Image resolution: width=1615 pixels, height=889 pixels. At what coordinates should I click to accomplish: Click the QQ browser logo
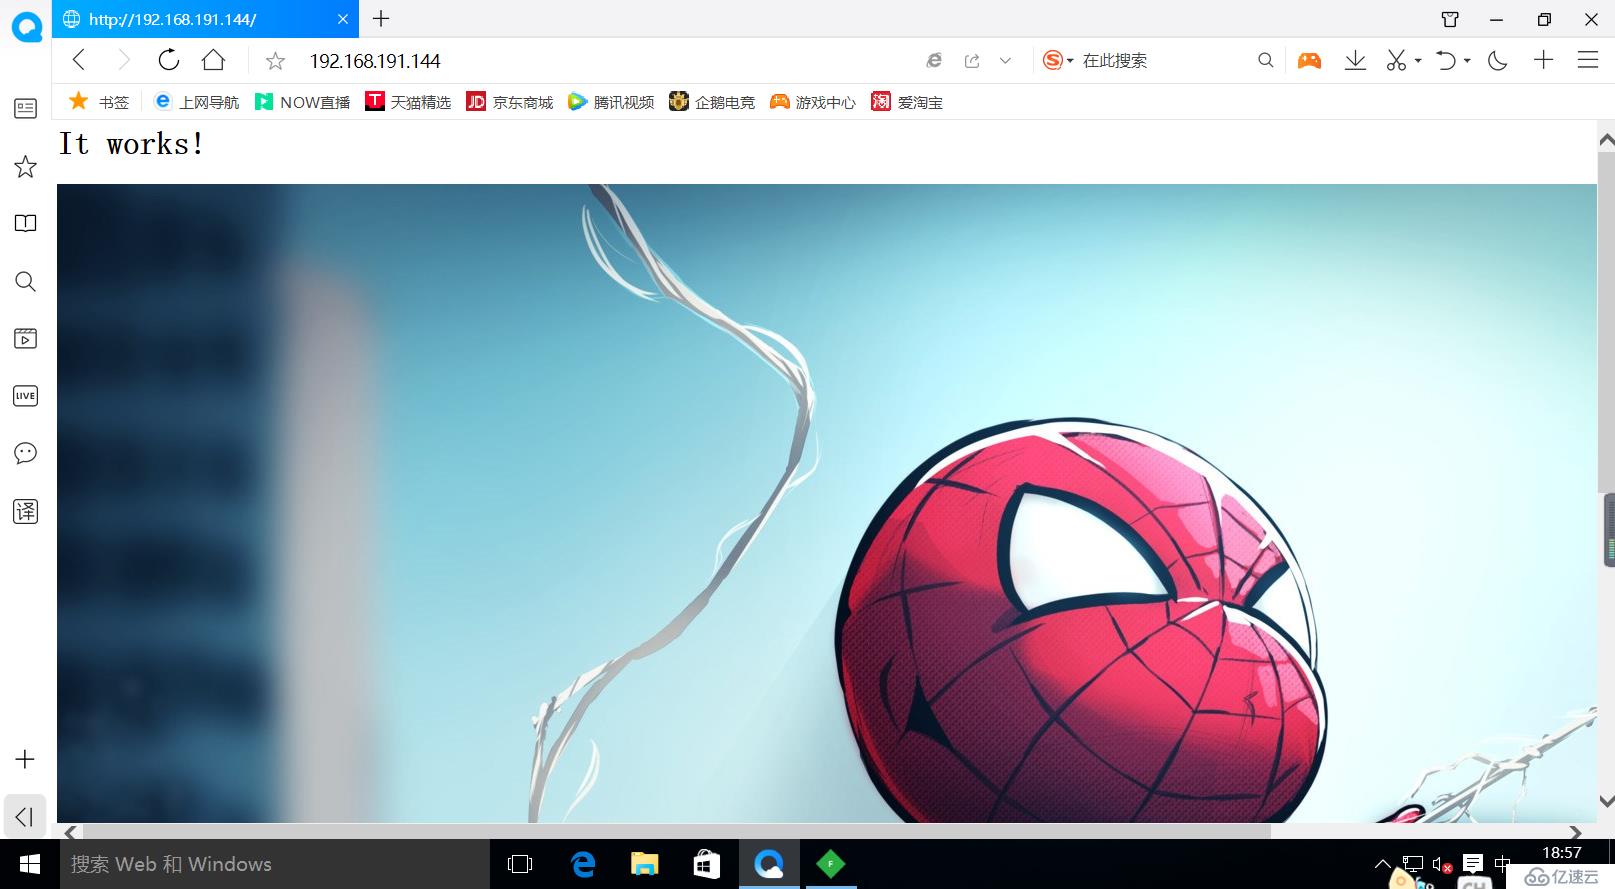(26, 25)
